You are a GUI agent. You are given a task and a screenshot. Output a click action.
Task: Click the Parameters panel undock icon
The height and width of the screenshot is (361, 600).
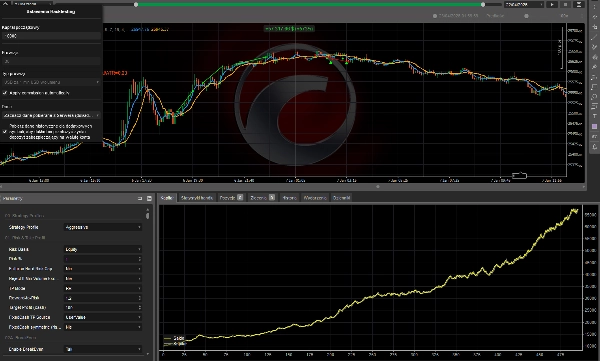tap(140, 198)
